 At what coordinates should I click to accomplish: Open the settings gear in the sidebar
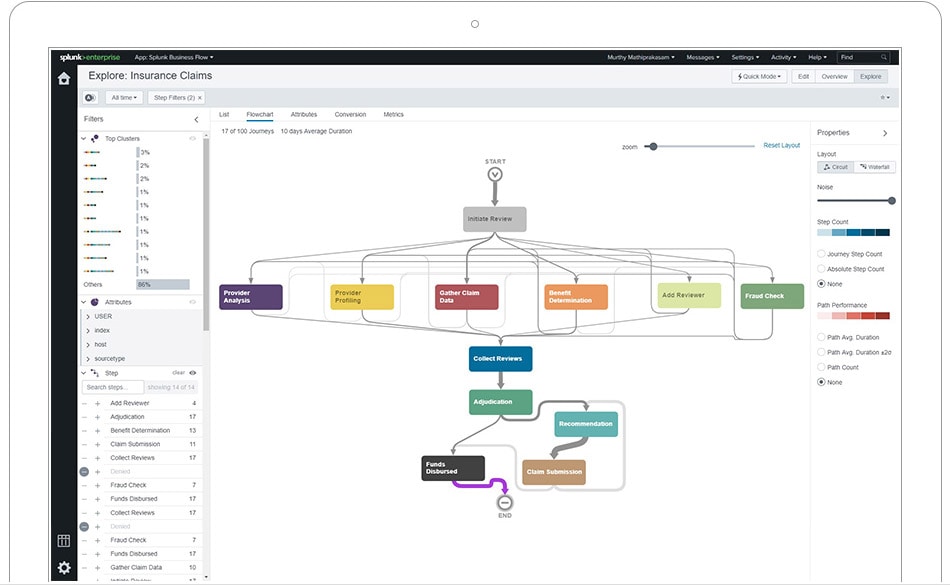point(64,567)
